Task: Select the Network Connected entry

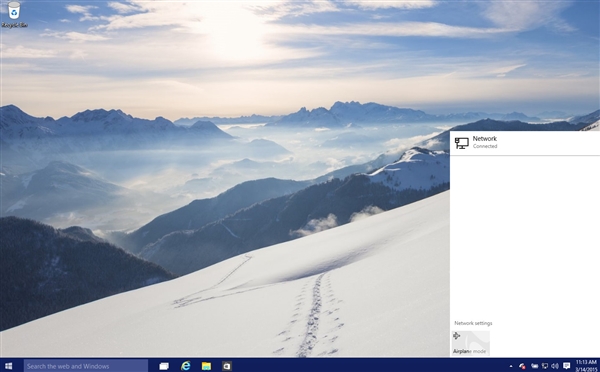Action: click(525, 143)
